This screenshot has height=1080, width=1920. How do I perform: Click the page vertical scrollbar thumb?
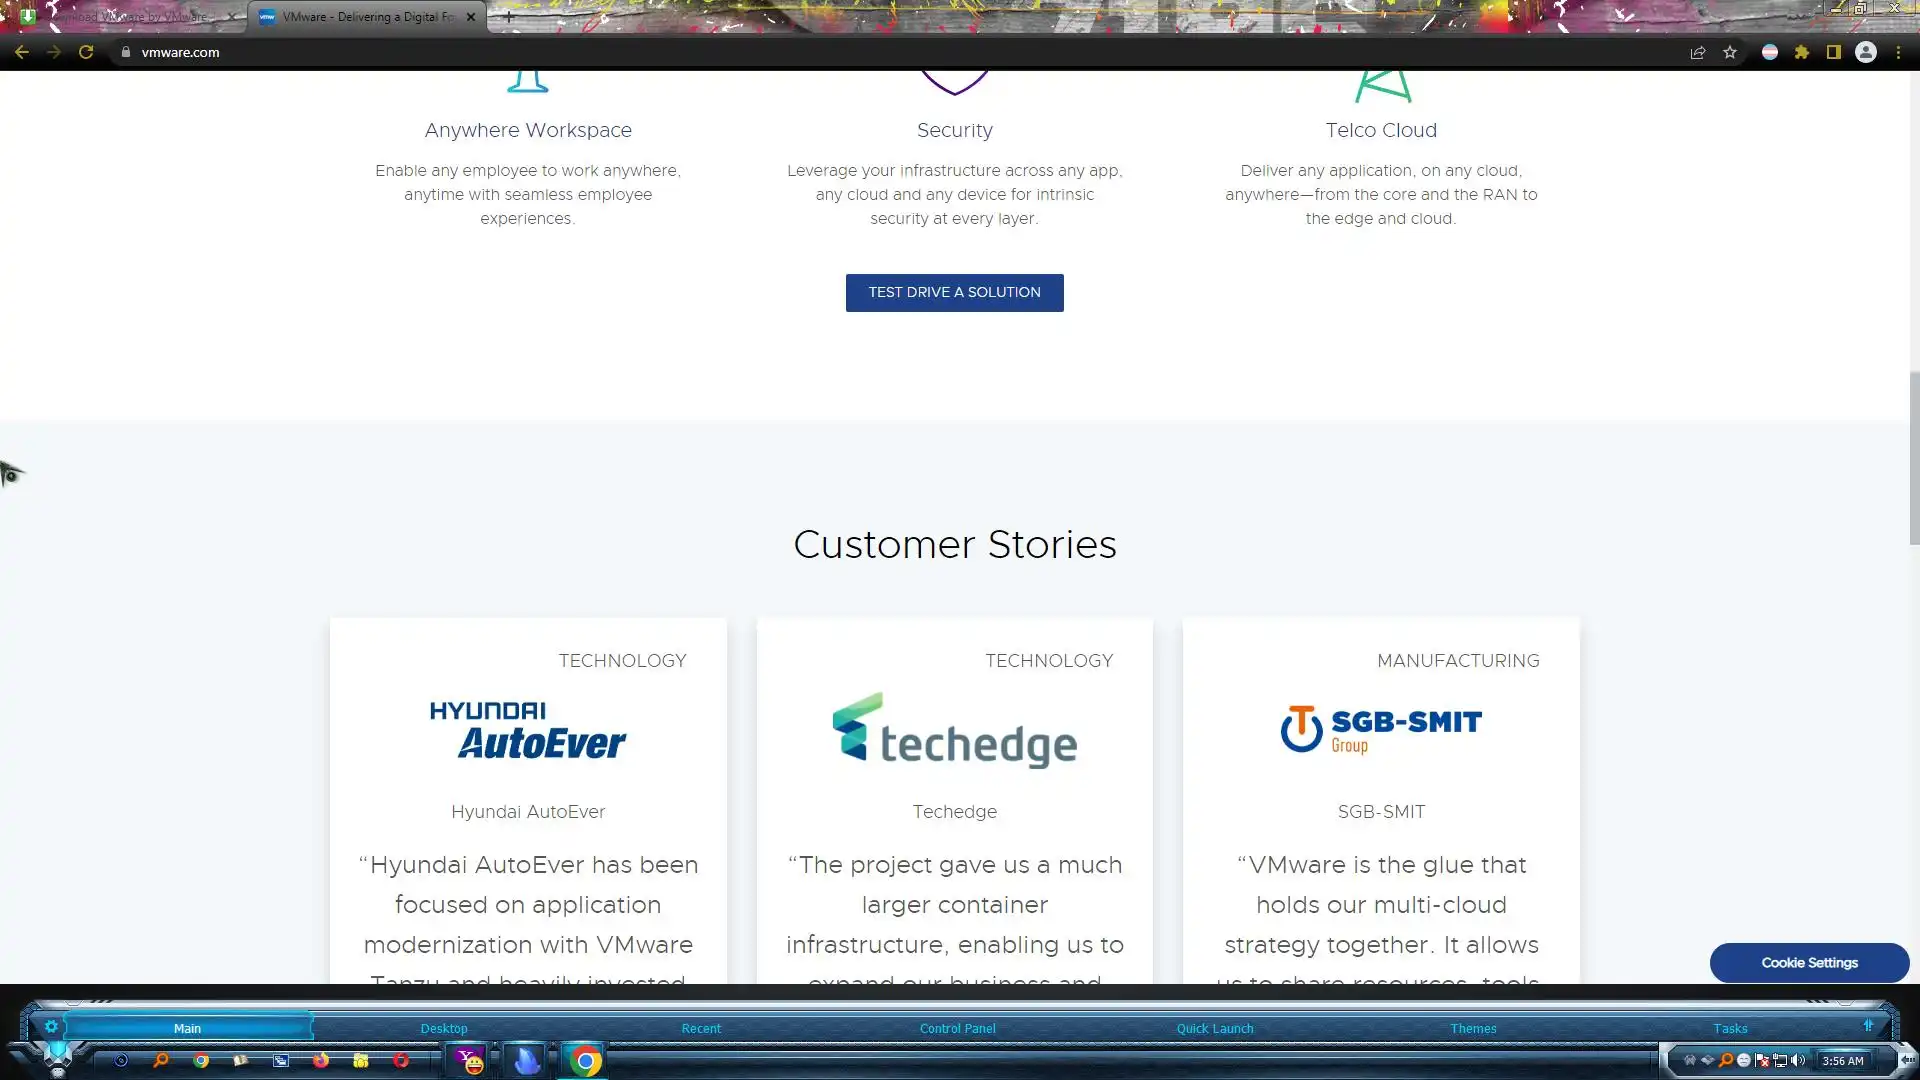tap(1914, 458)
